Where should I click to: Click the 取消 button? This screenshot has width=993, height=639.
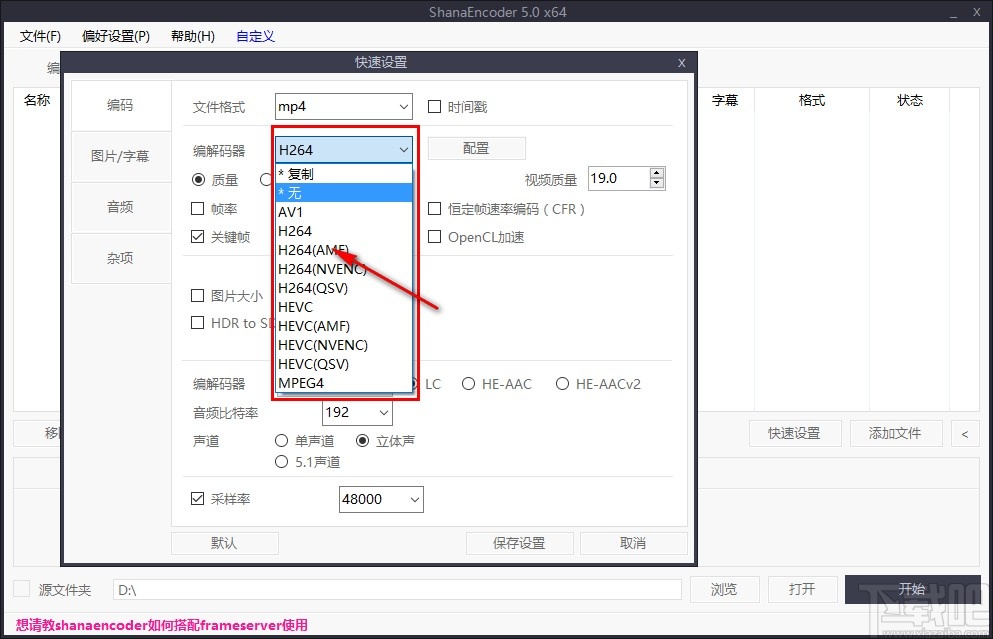coord(633,543)
